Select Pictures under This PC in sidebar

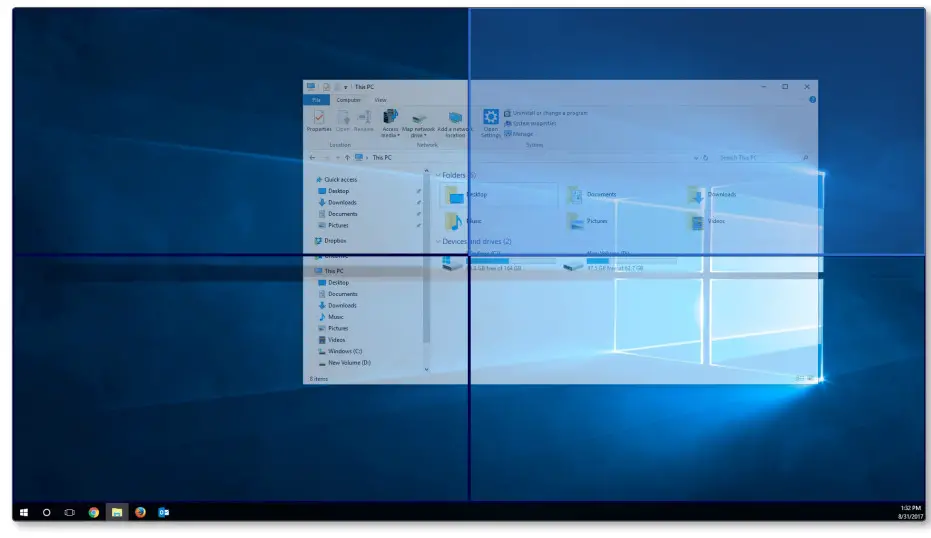[334, 328]
